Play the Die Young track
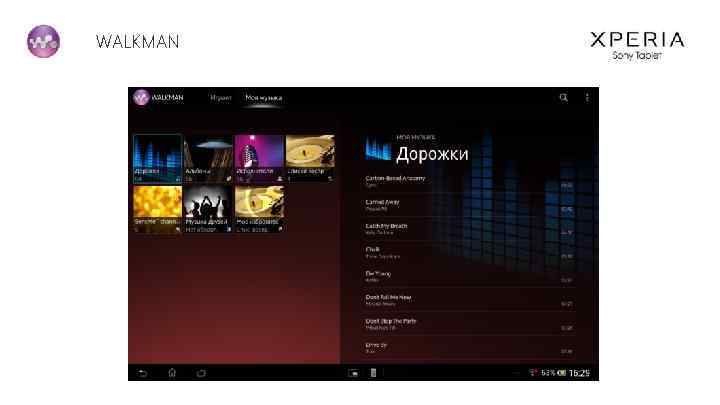Image resolution: width=720 pixels, height=405 pixels. click(x=469, y=277)
